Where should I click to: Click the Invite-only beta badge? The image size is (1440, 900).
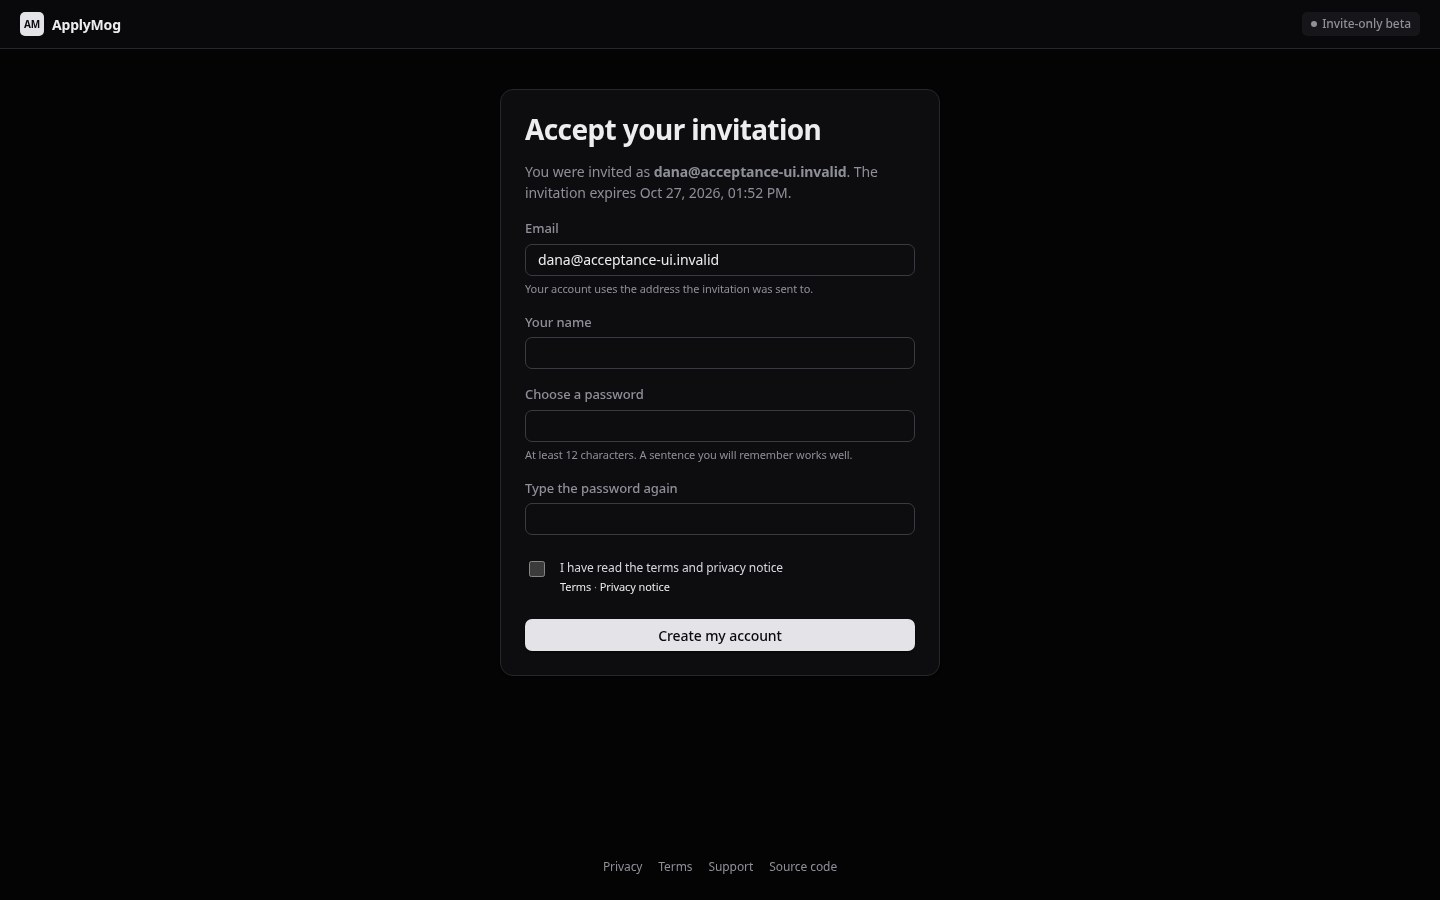pos(1360,24)
